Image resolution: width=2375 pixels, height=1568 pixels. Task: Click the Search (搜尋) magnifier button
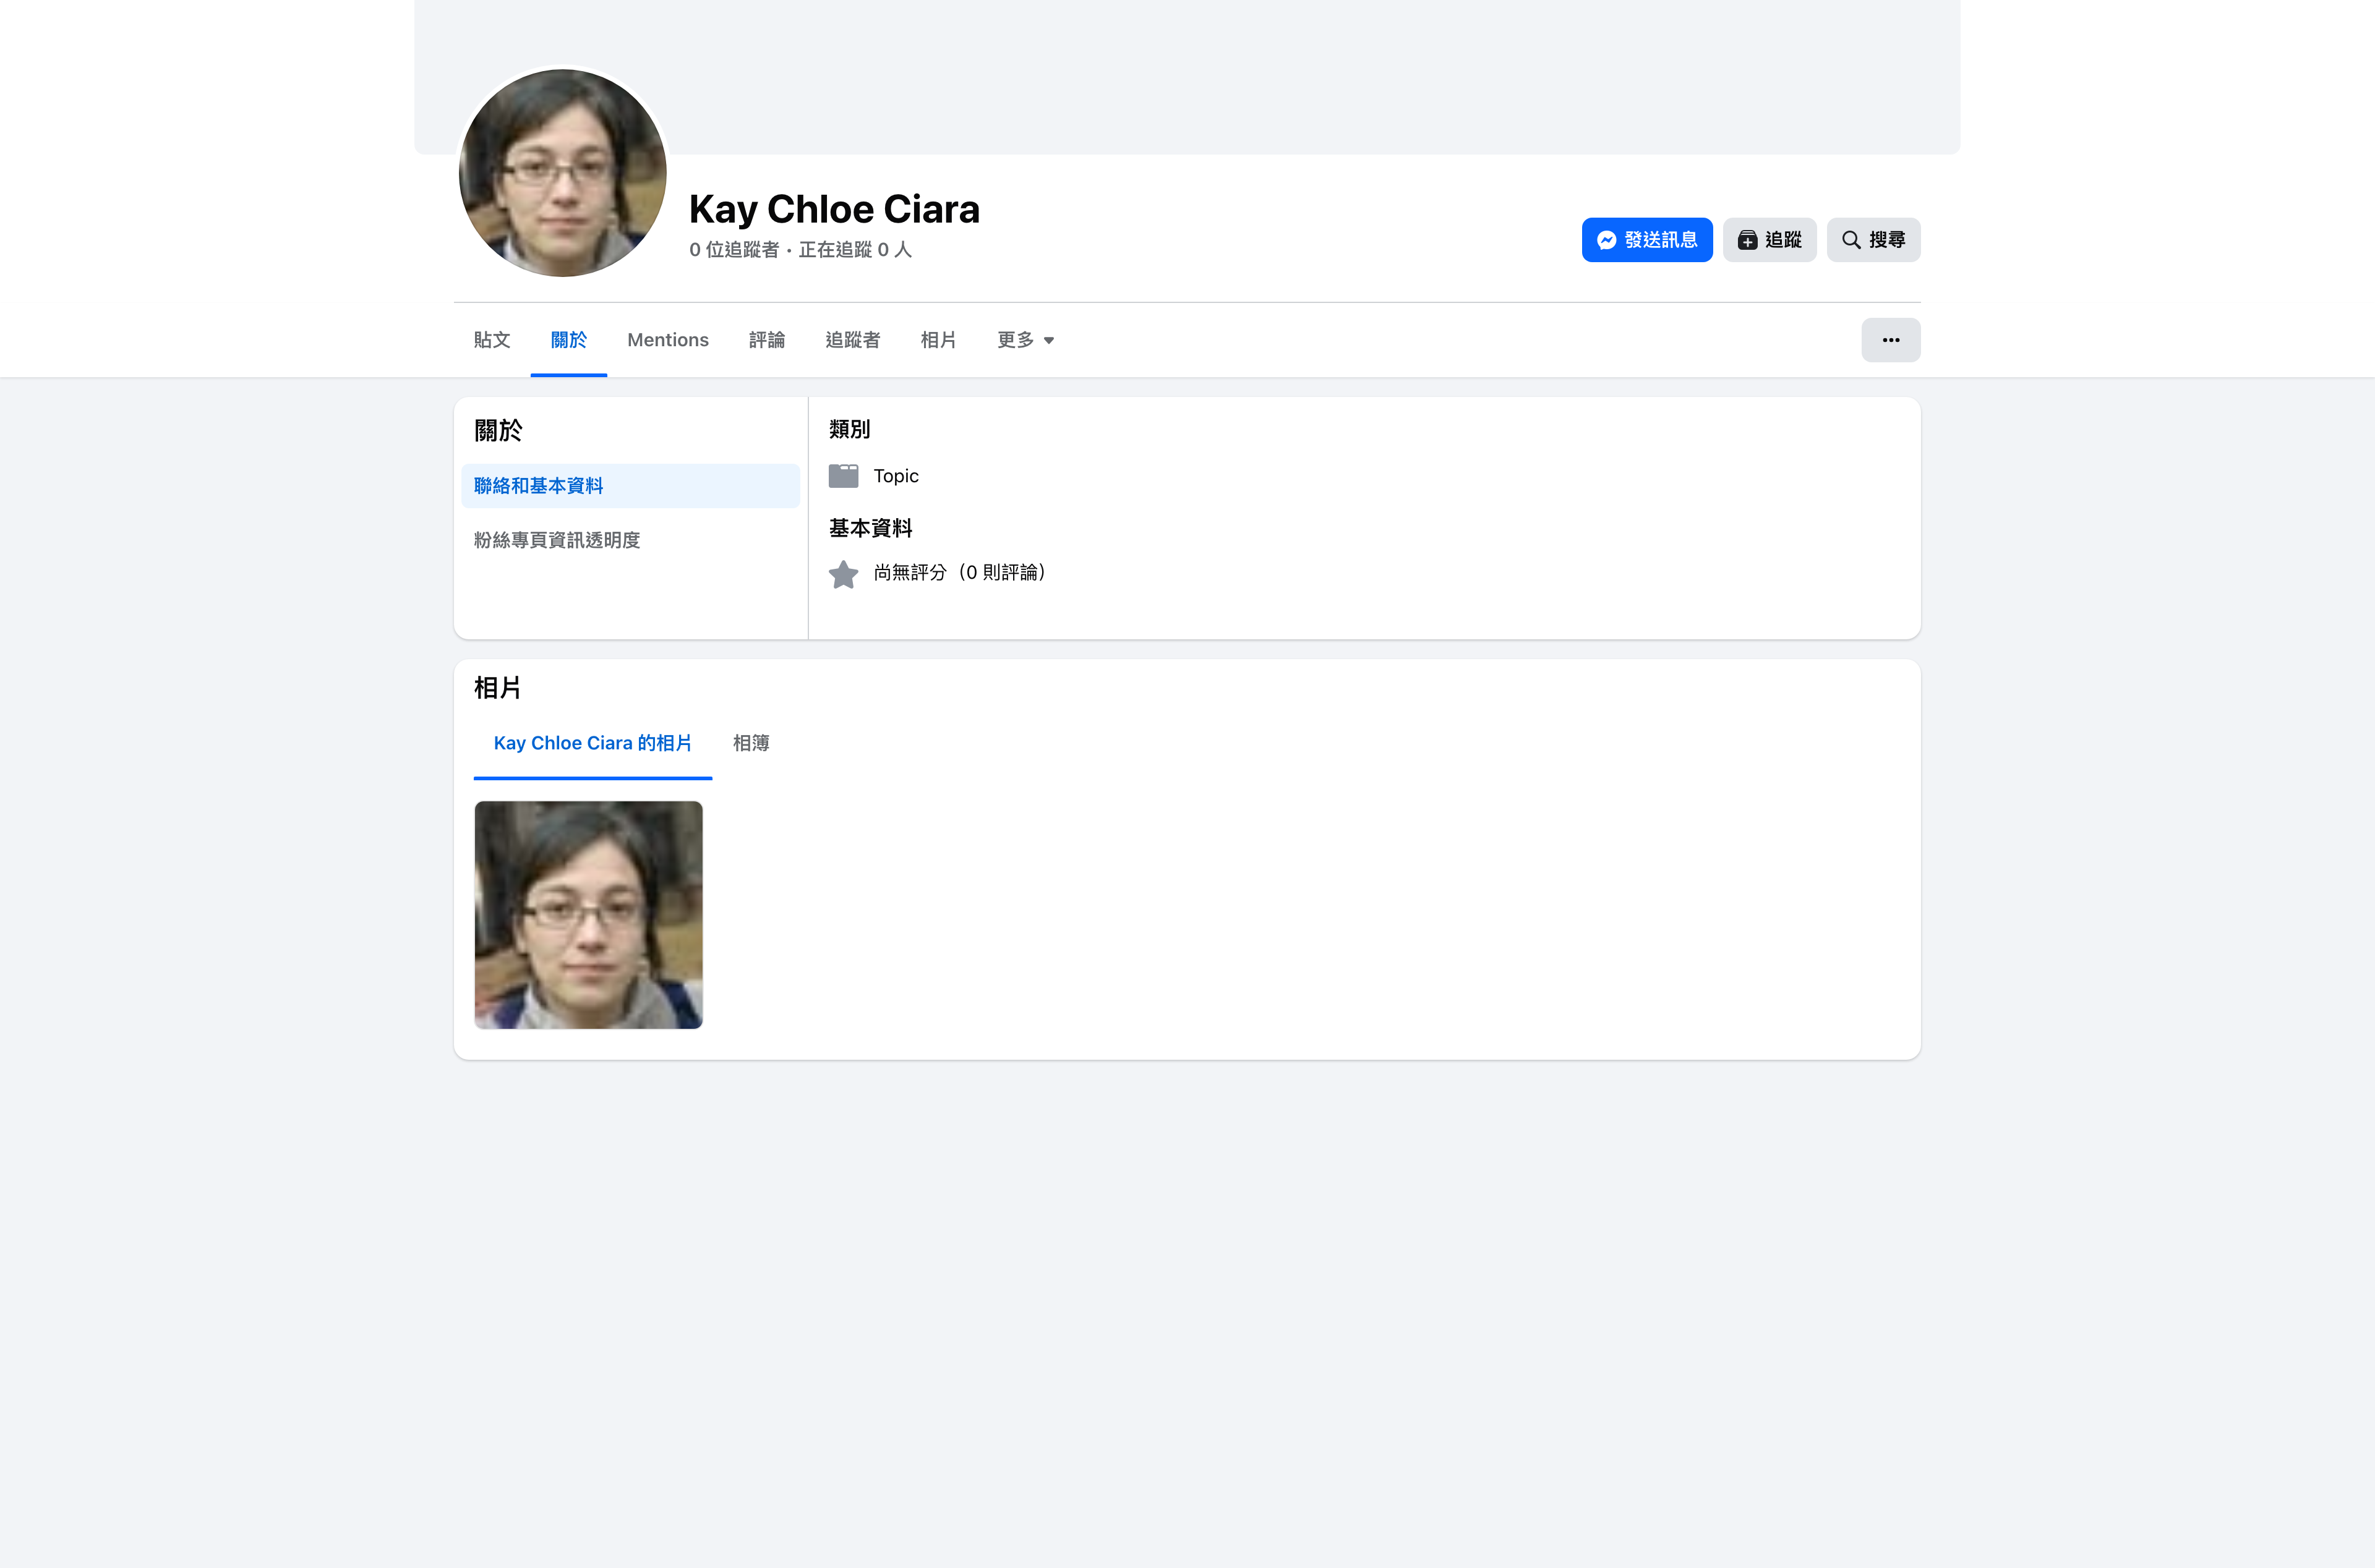[1872, 240]
